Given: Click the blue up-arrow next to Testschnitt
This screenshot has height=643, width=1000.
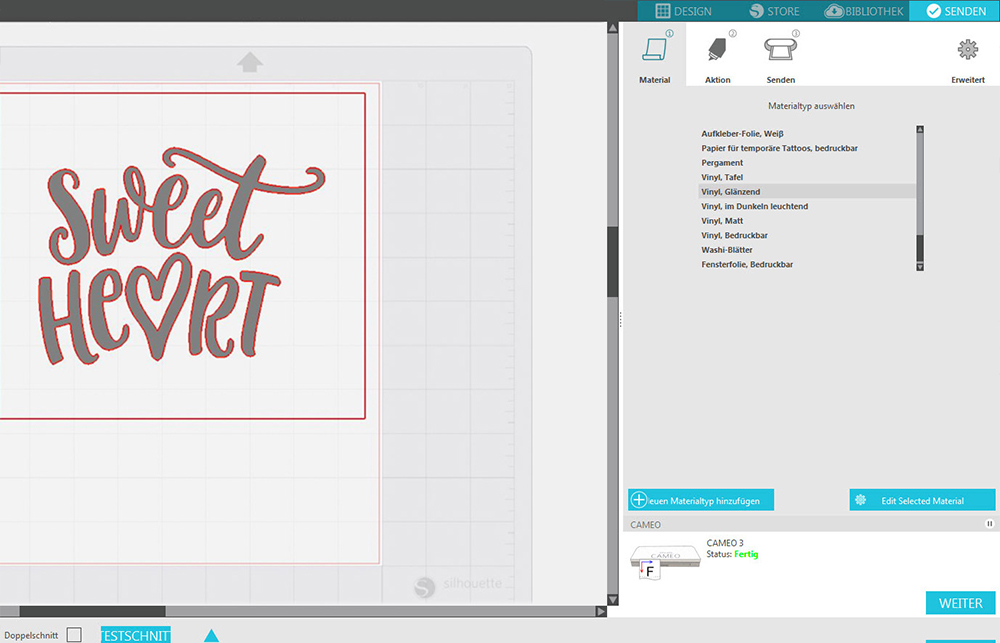Looking at the screenshot, I should pos(211,635).
